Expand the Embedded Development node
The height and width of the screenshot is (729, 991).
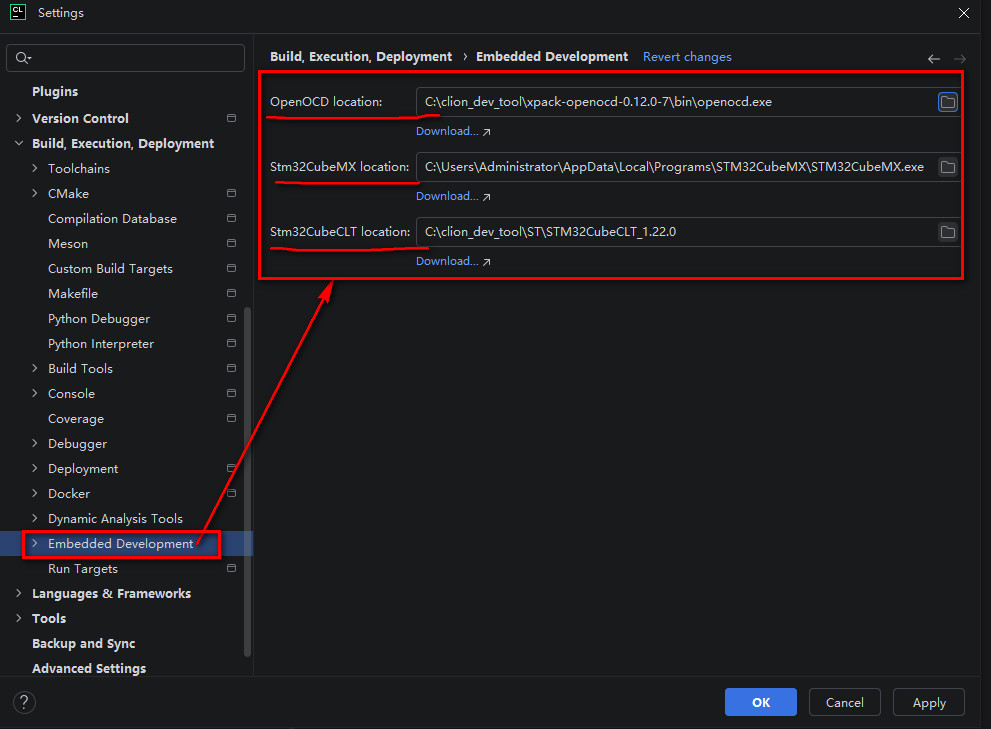(35, 543)
